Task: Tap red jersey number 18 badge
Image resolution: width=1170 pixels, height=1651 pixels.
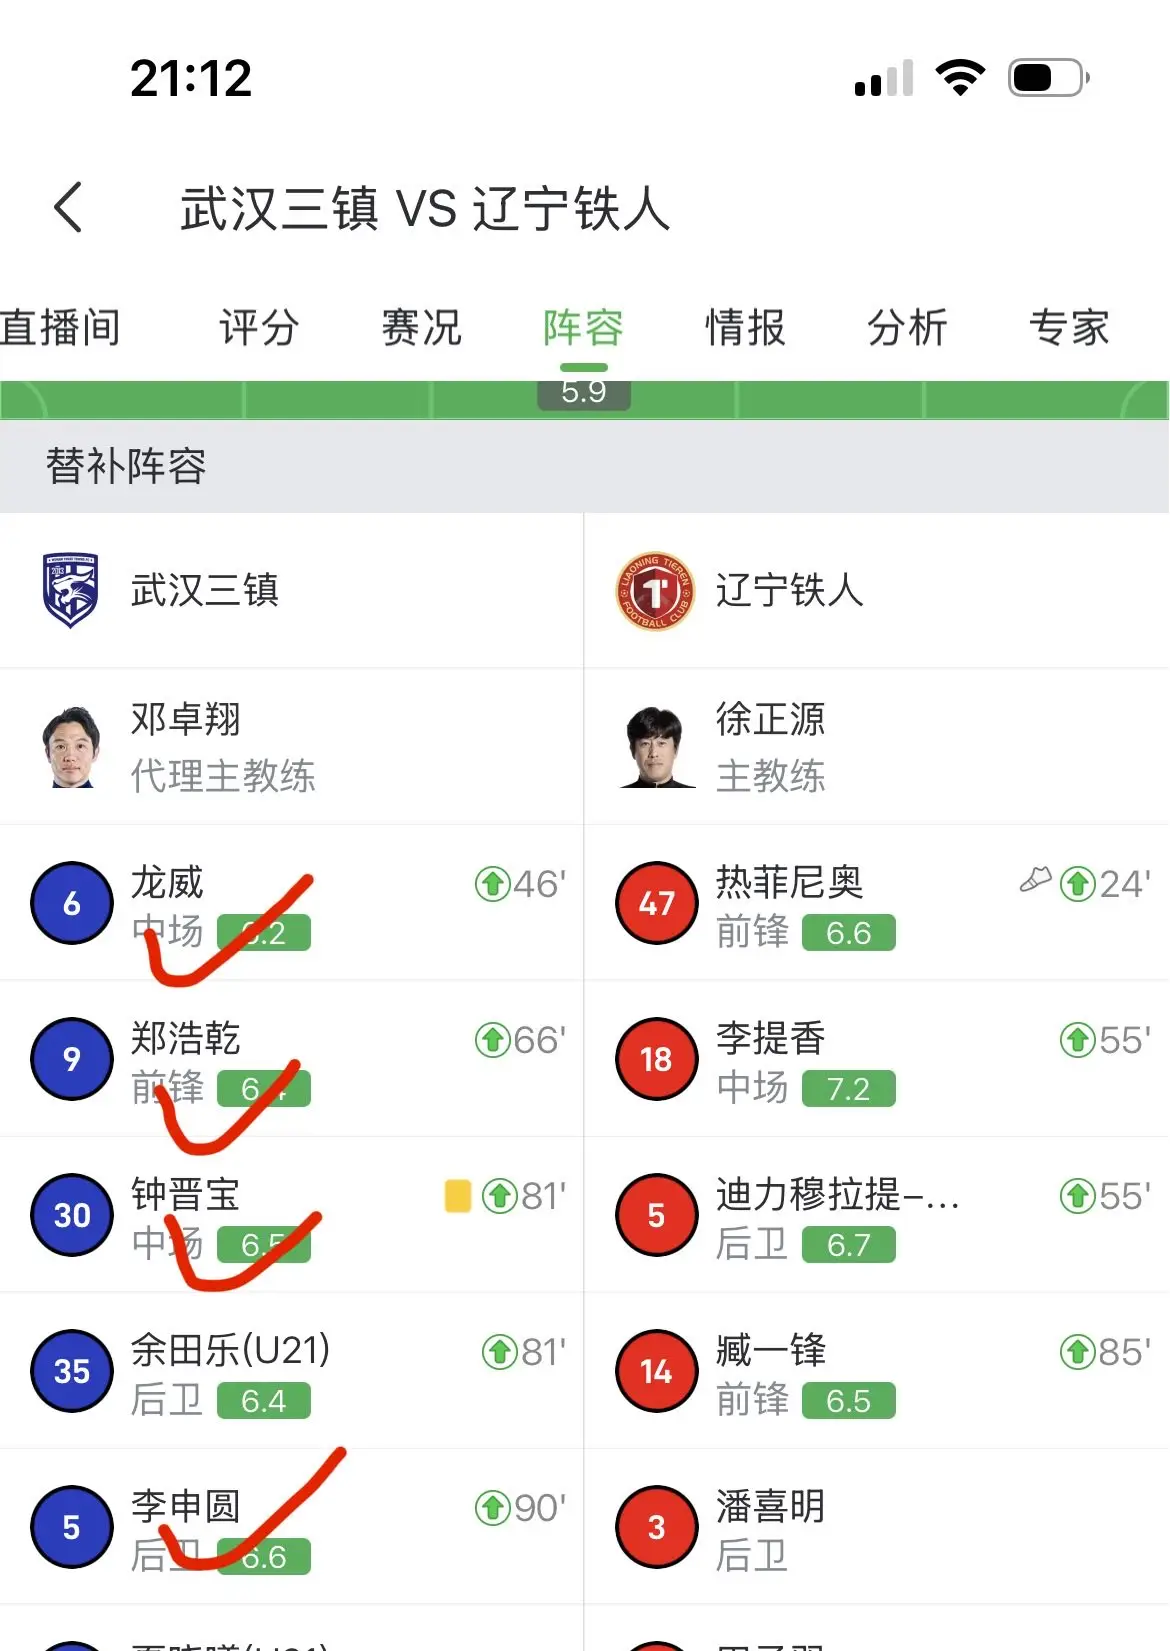Action: coord(656,1059)
